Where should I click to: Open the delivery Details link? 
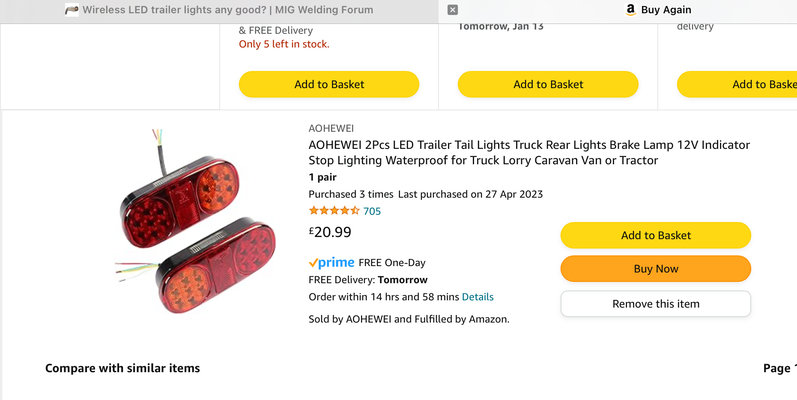point(477,297)
